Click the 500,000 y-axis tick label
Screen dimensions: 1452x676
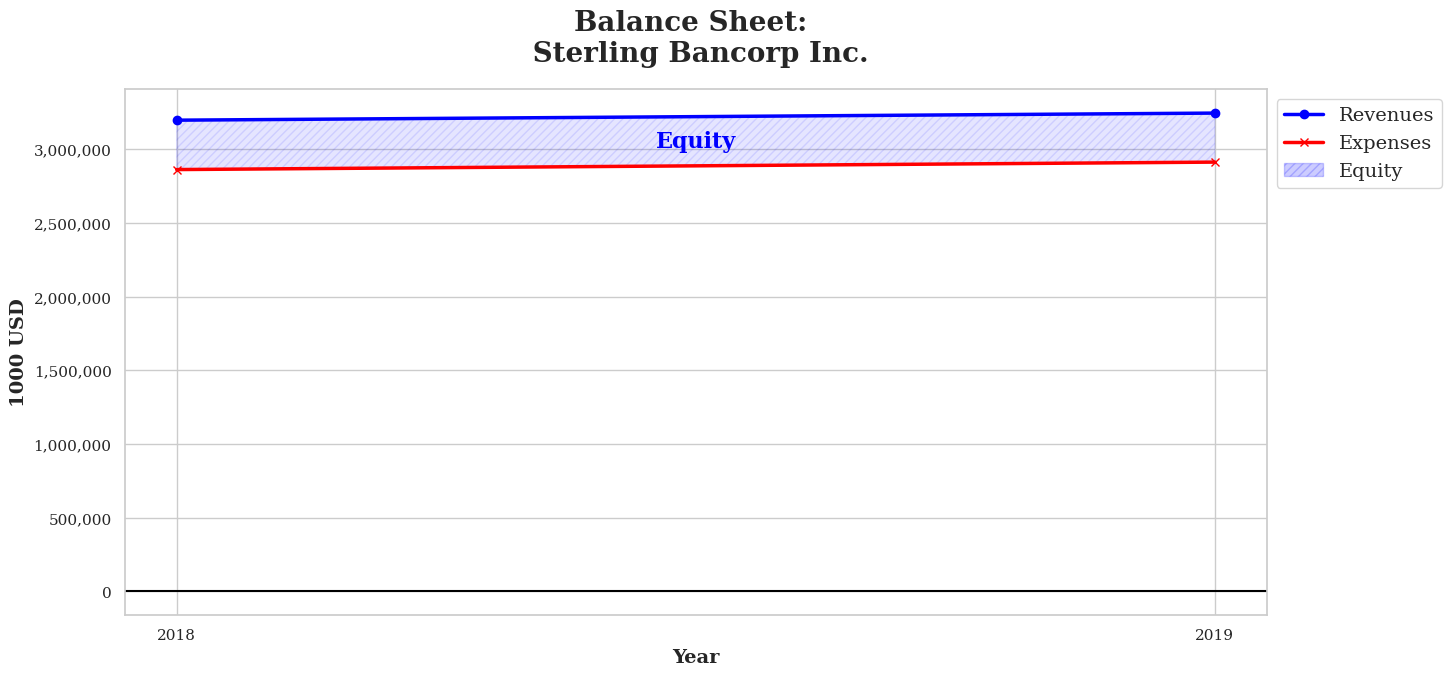80,519
